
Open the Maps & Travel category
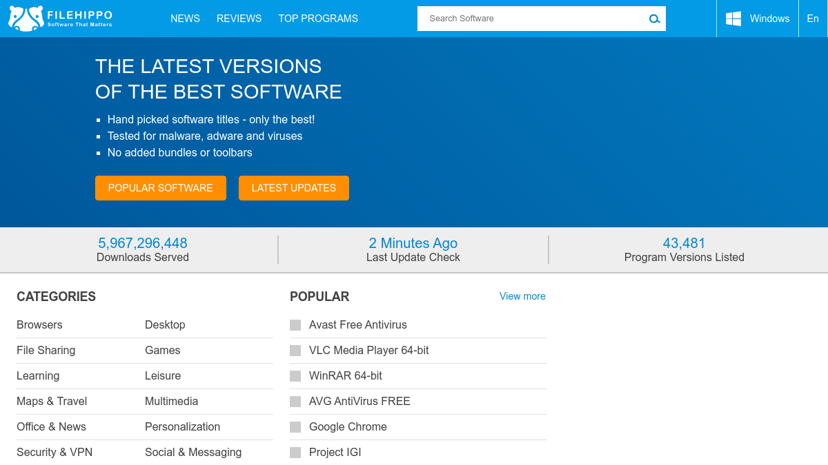52,401
